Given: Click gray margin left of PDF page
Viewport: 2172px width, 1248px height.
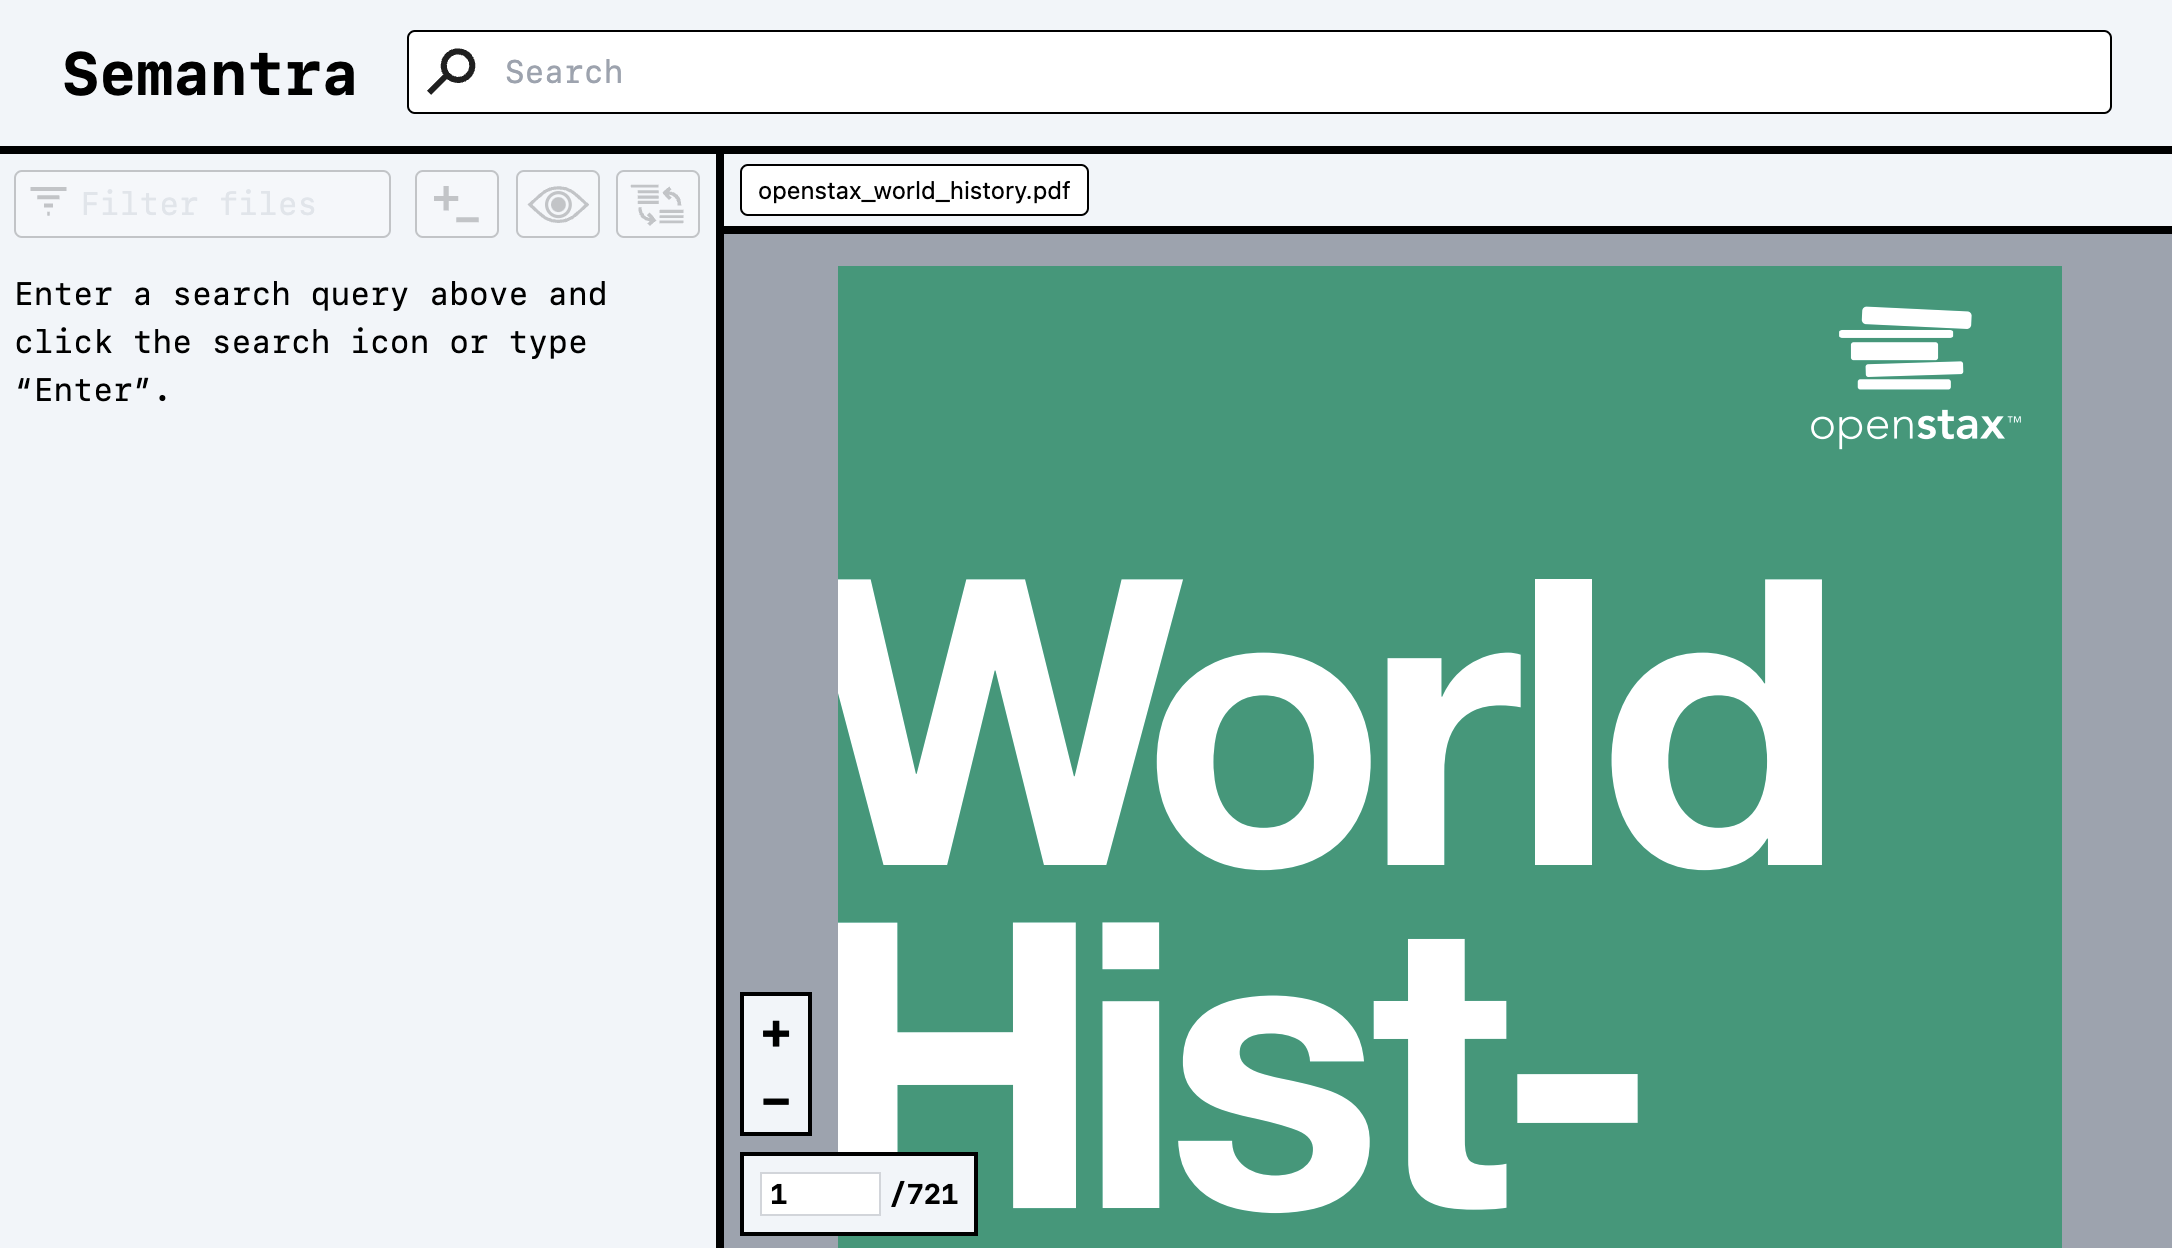Looking at the screenshot, I should 780,600.
